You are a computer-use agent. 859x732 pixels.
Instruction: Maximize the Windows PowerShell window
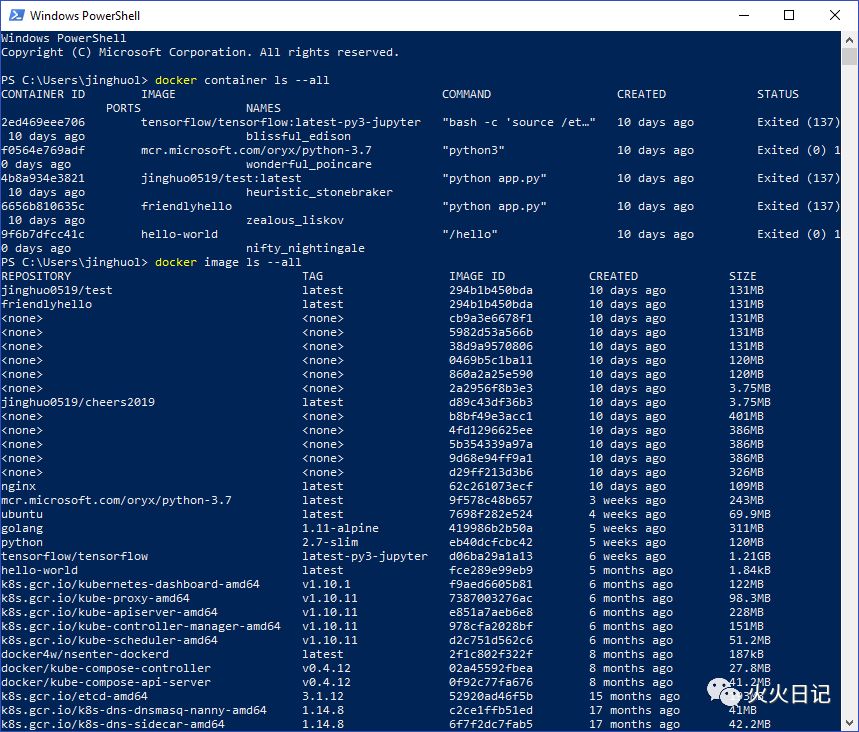tap(789, 15)
